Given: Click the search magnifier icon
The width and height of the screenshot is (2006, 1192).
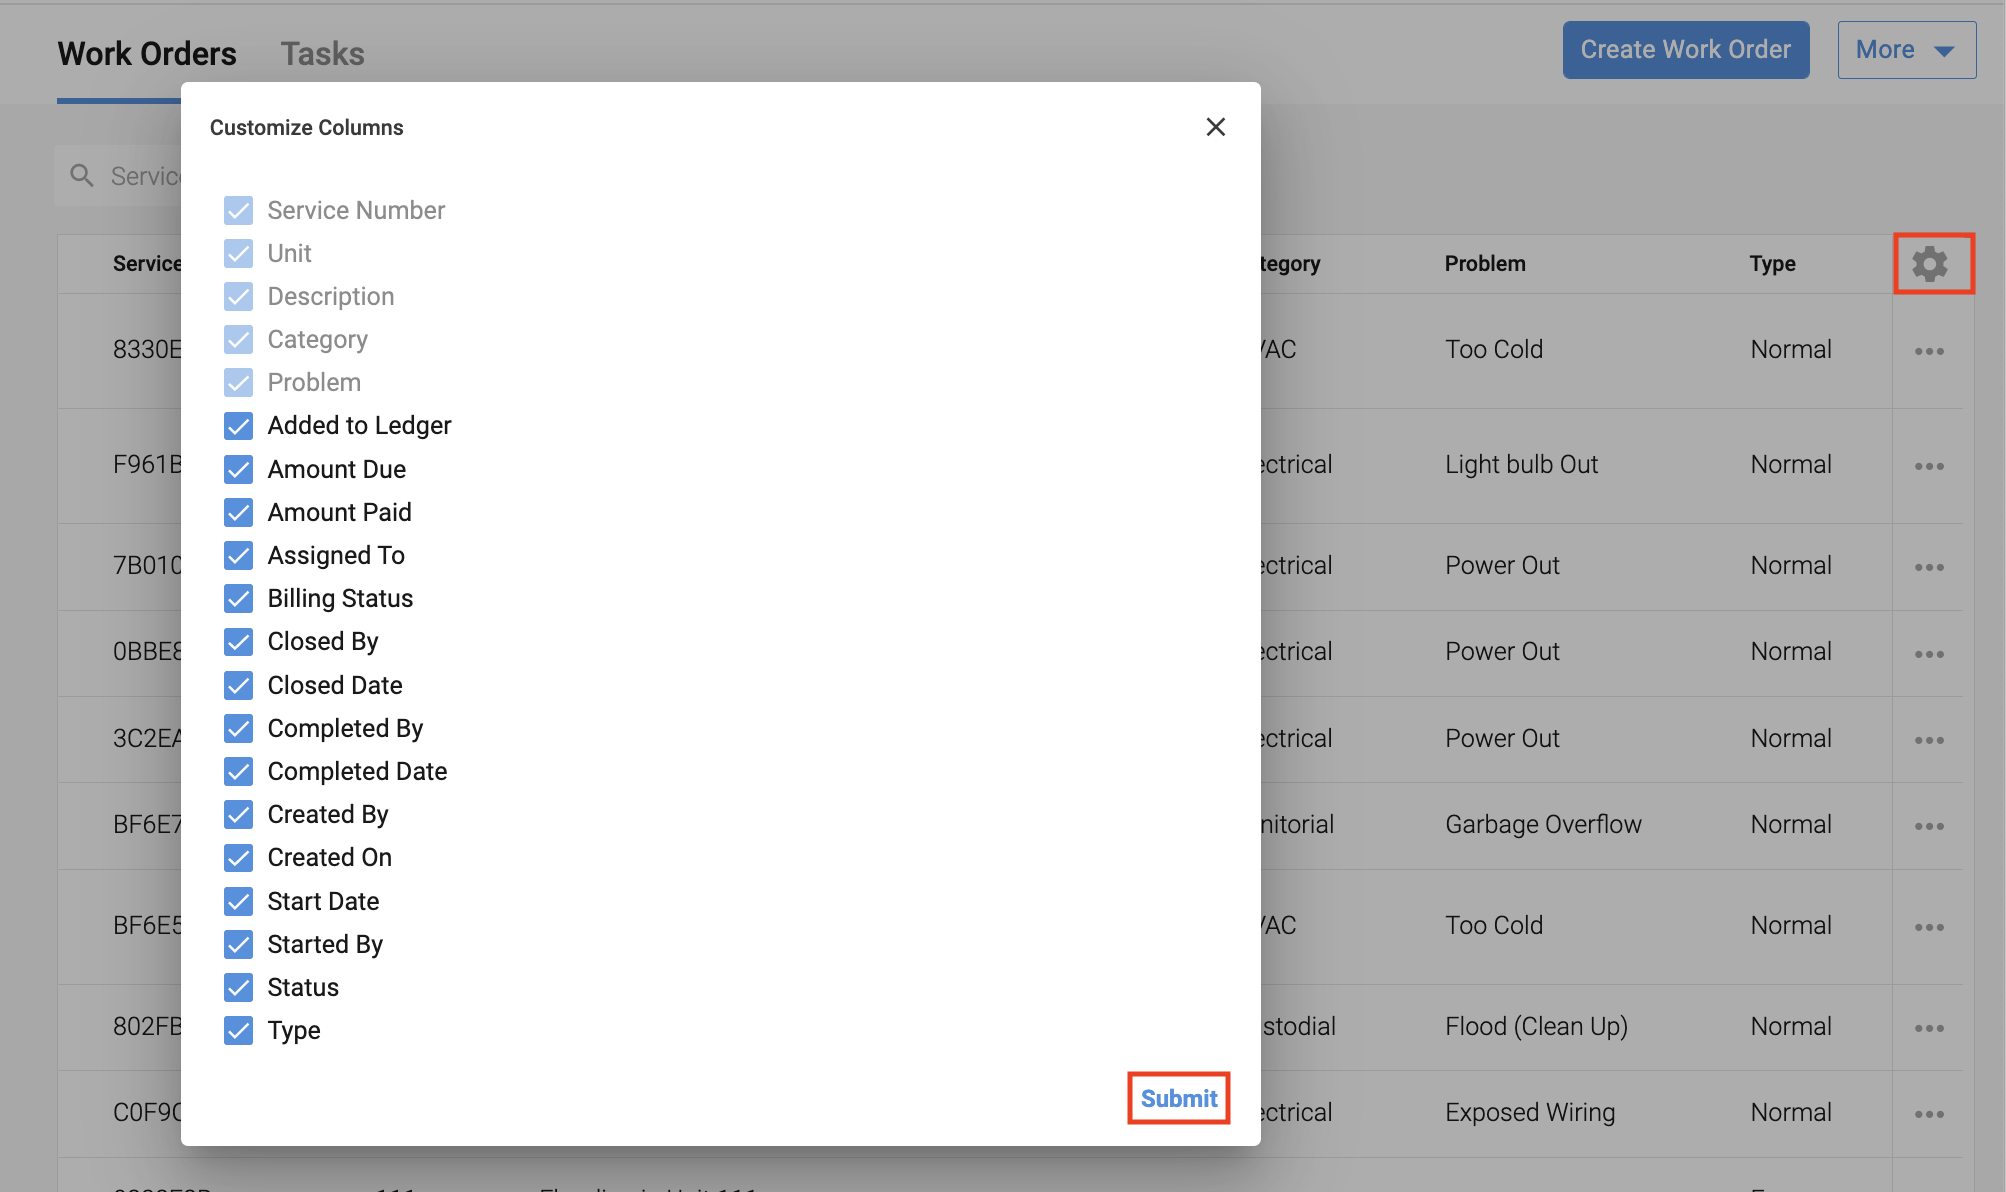Looking at the screenshot, I should (82, 176).
